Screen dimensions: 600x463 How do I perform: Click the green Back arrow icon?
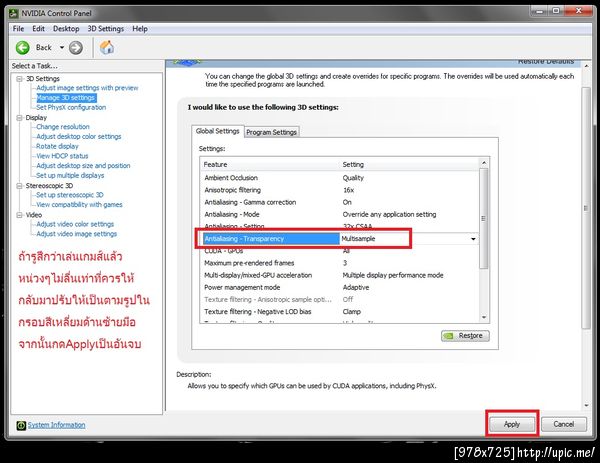pyautogui.click(x=23, y=48)
